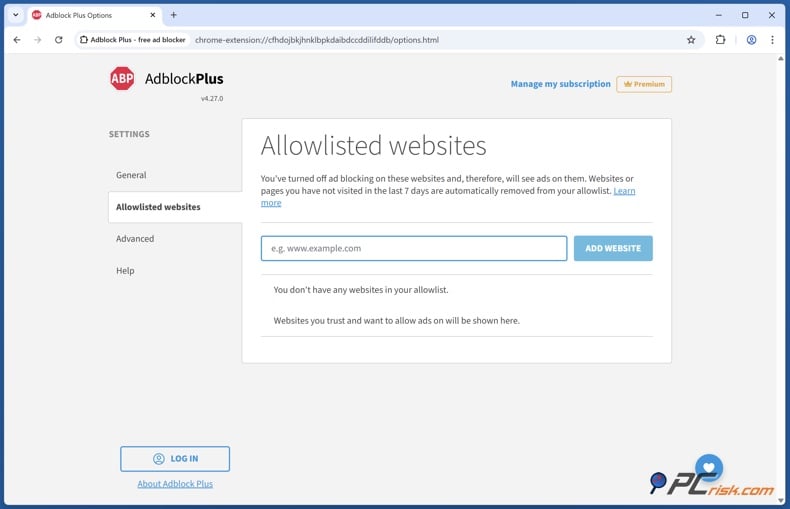The width and height of the screenshot is (790, 509).
Task: Click the LOG IN button
Action: pos(175,459)
